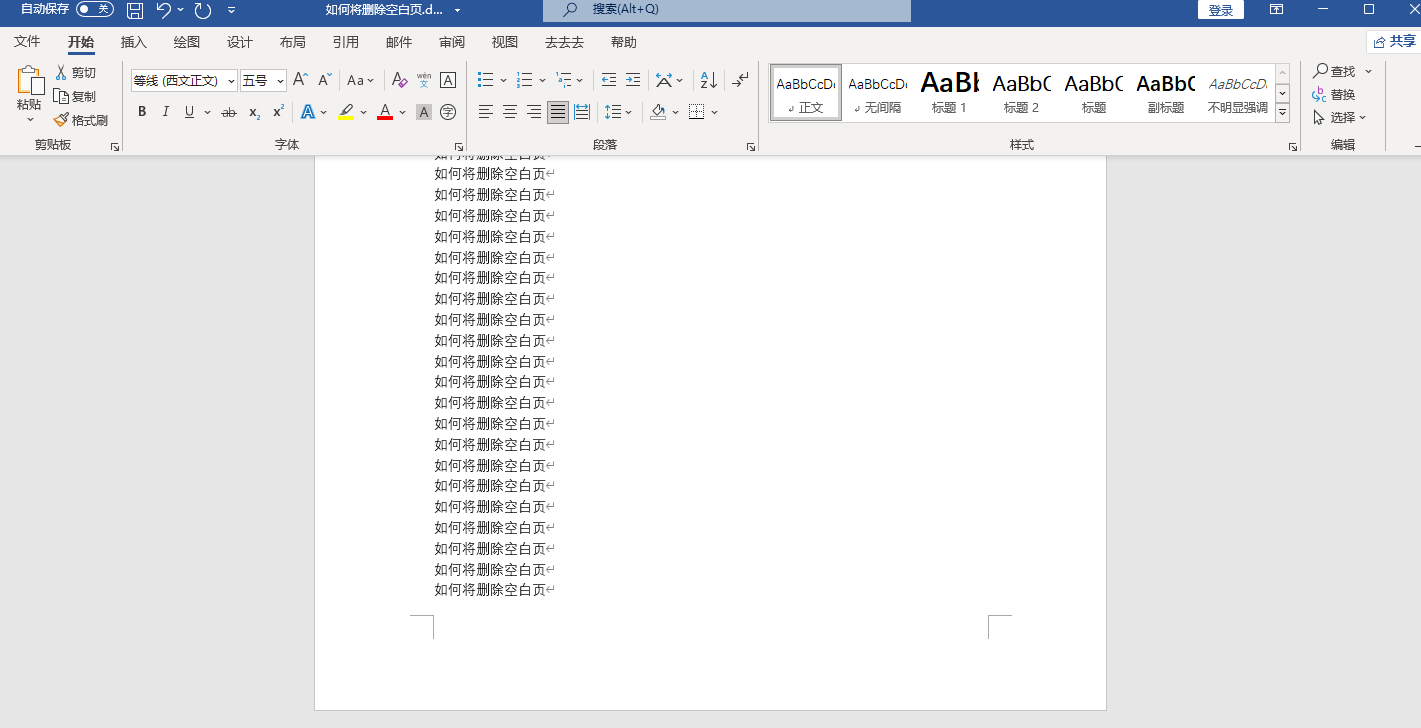The height and width of the screenshot is (728, 1421).
Task: Open Ribbon Display Options in the title bar
Action: [x=1276, y=10]
